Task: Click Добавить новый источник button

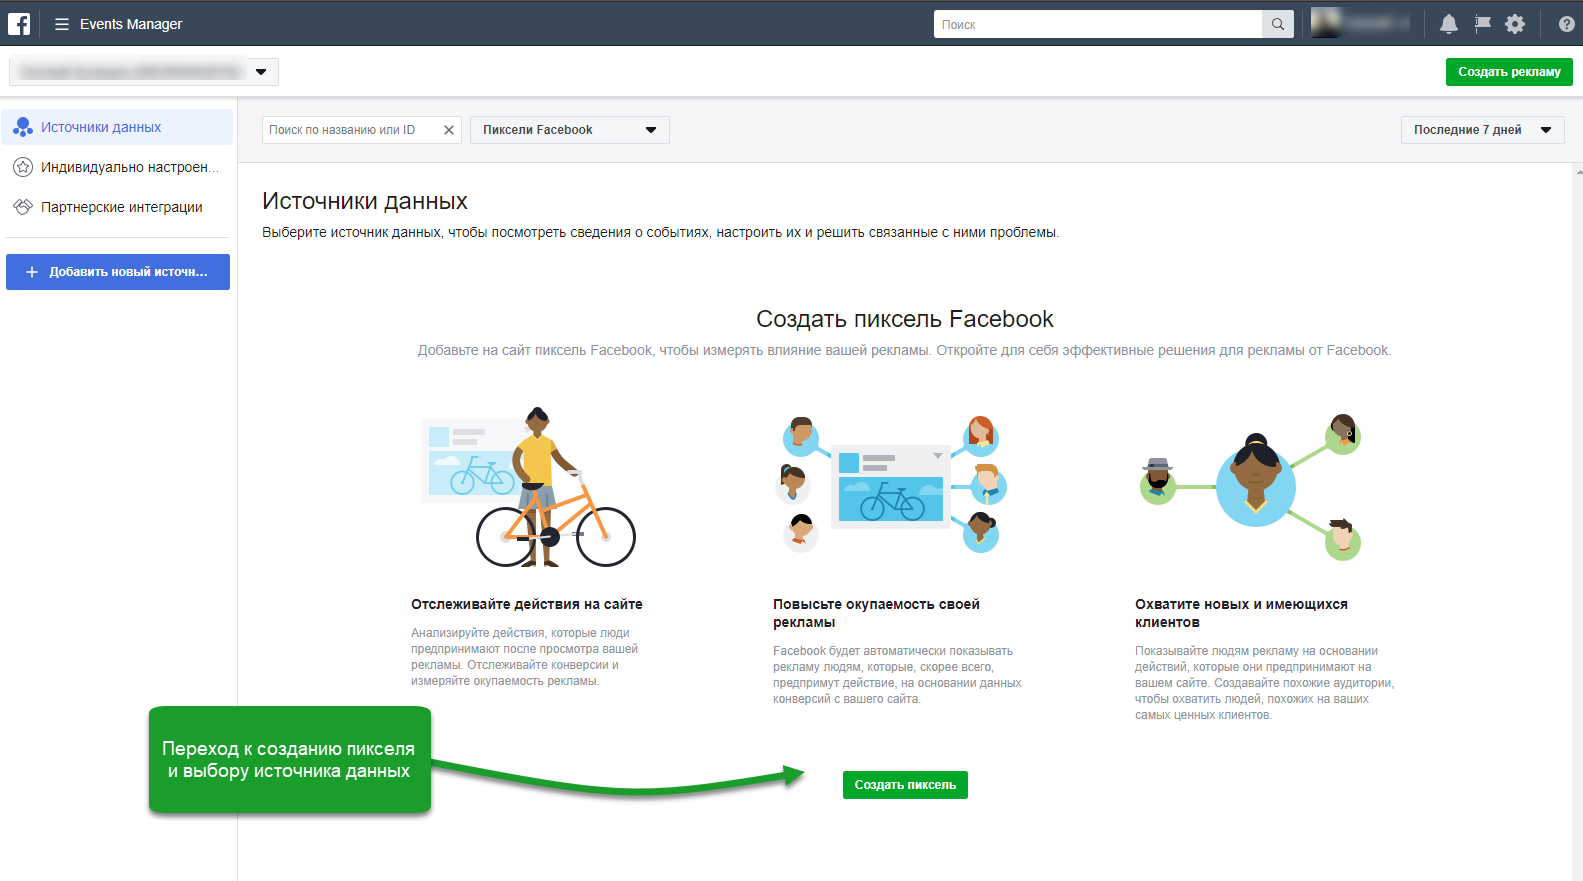Action: pos(118,272)
